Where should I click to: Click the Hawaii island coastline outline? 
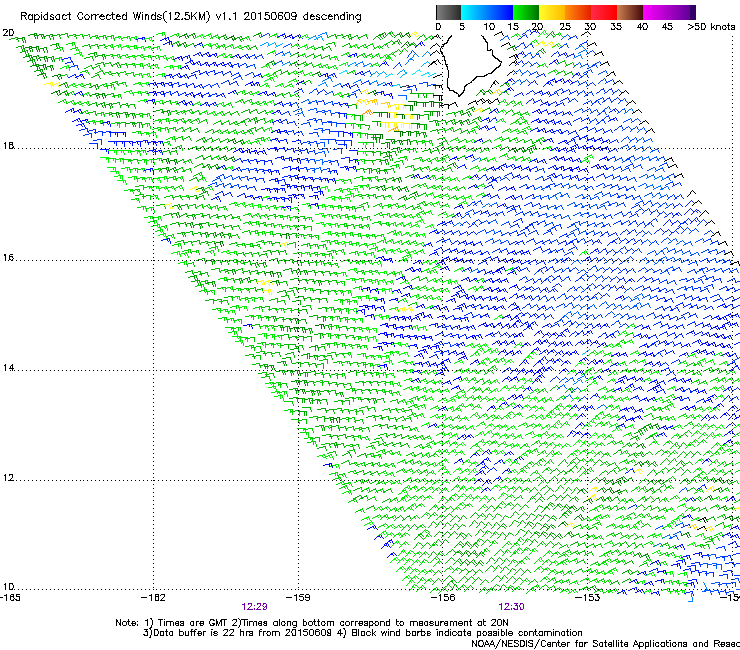click(x=470, y=64)
